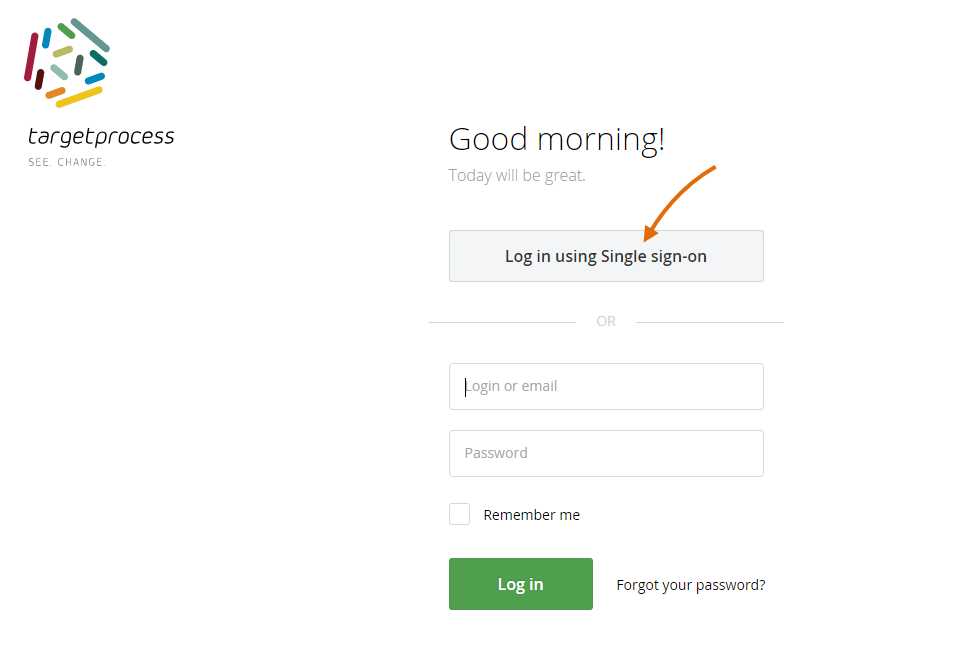Click the Today will be great subtitle
979x648 pixels.
[x=516, y=175]
